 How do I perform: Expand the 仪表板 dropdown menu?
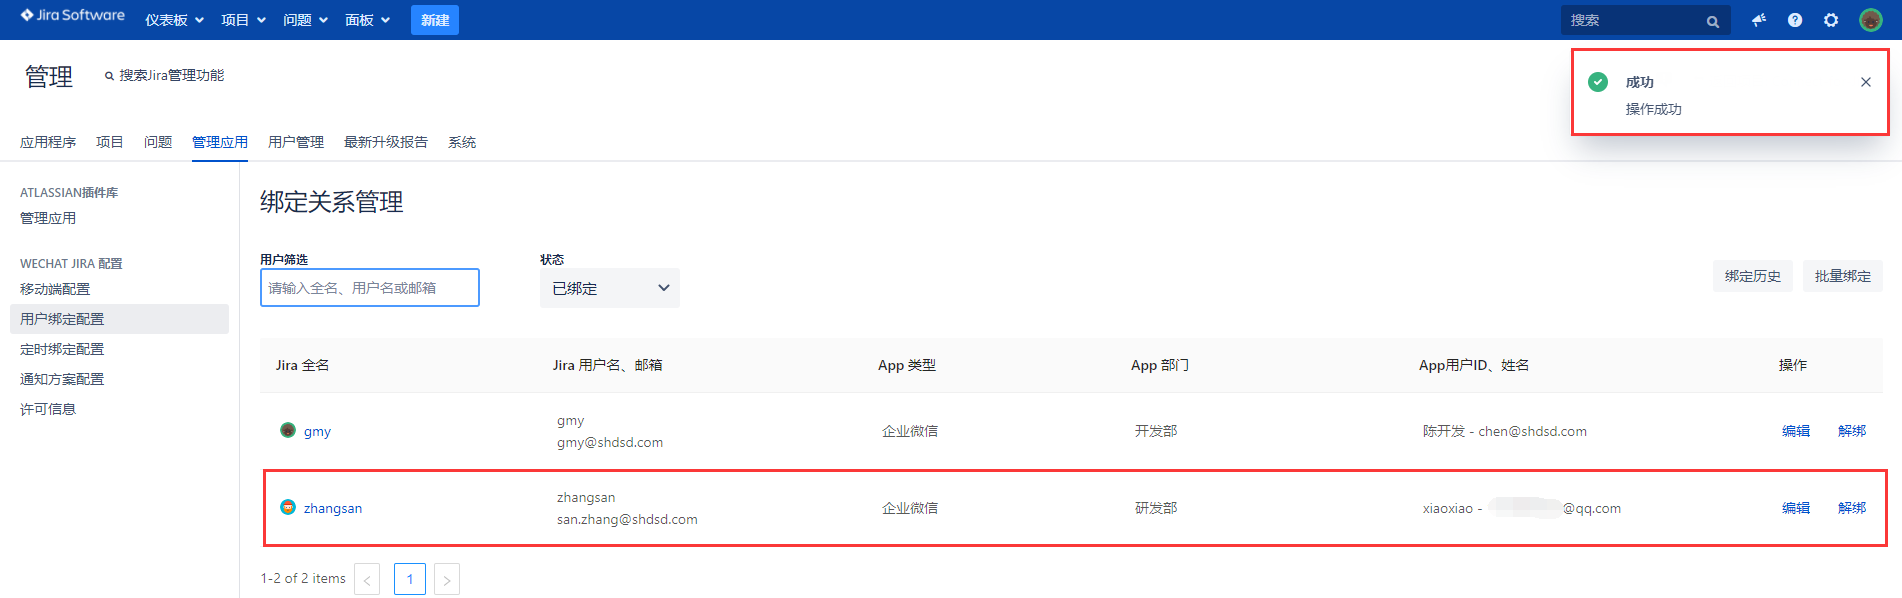point(174,20)
